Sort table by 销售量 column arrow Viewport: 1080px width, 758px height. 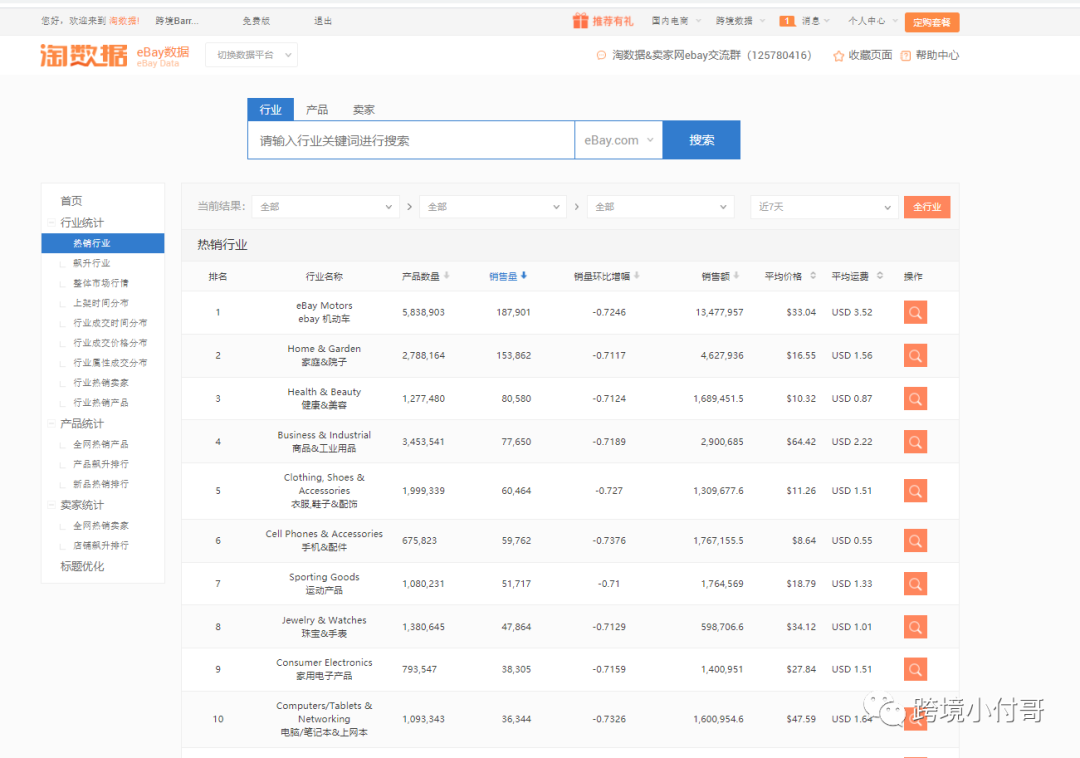[524, 276]
